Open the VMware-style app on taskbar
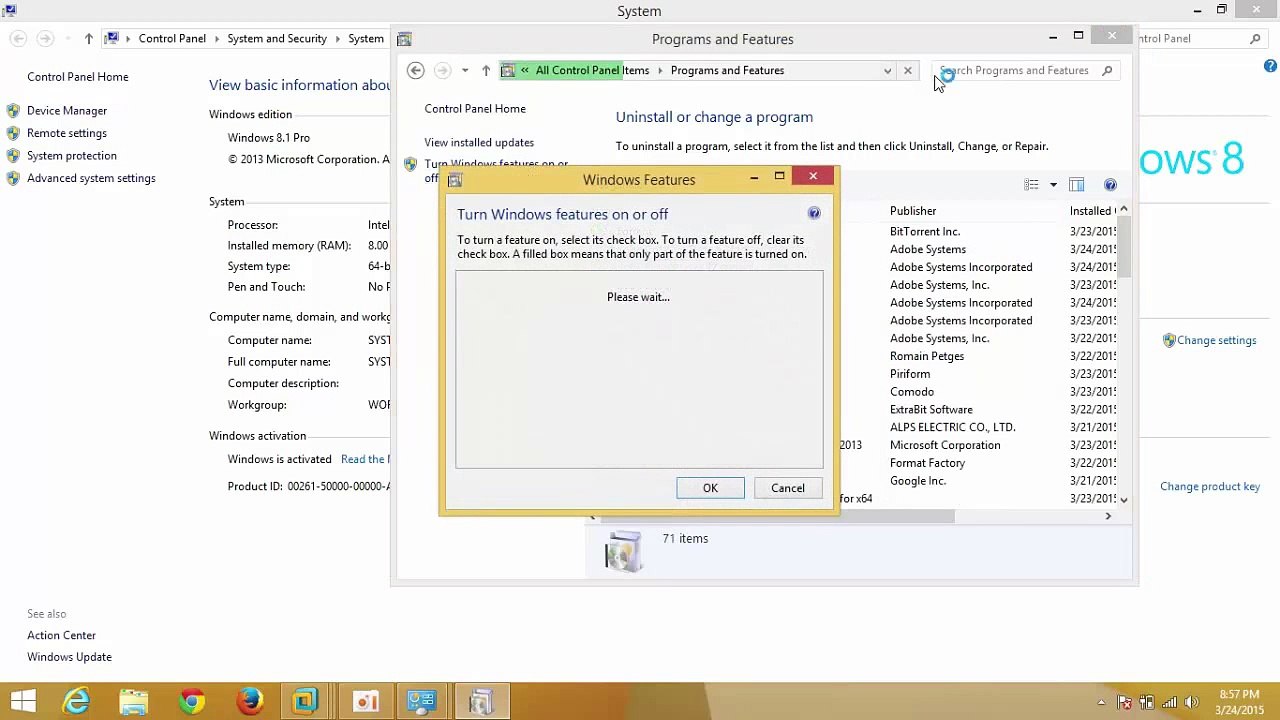 point(306,701)
